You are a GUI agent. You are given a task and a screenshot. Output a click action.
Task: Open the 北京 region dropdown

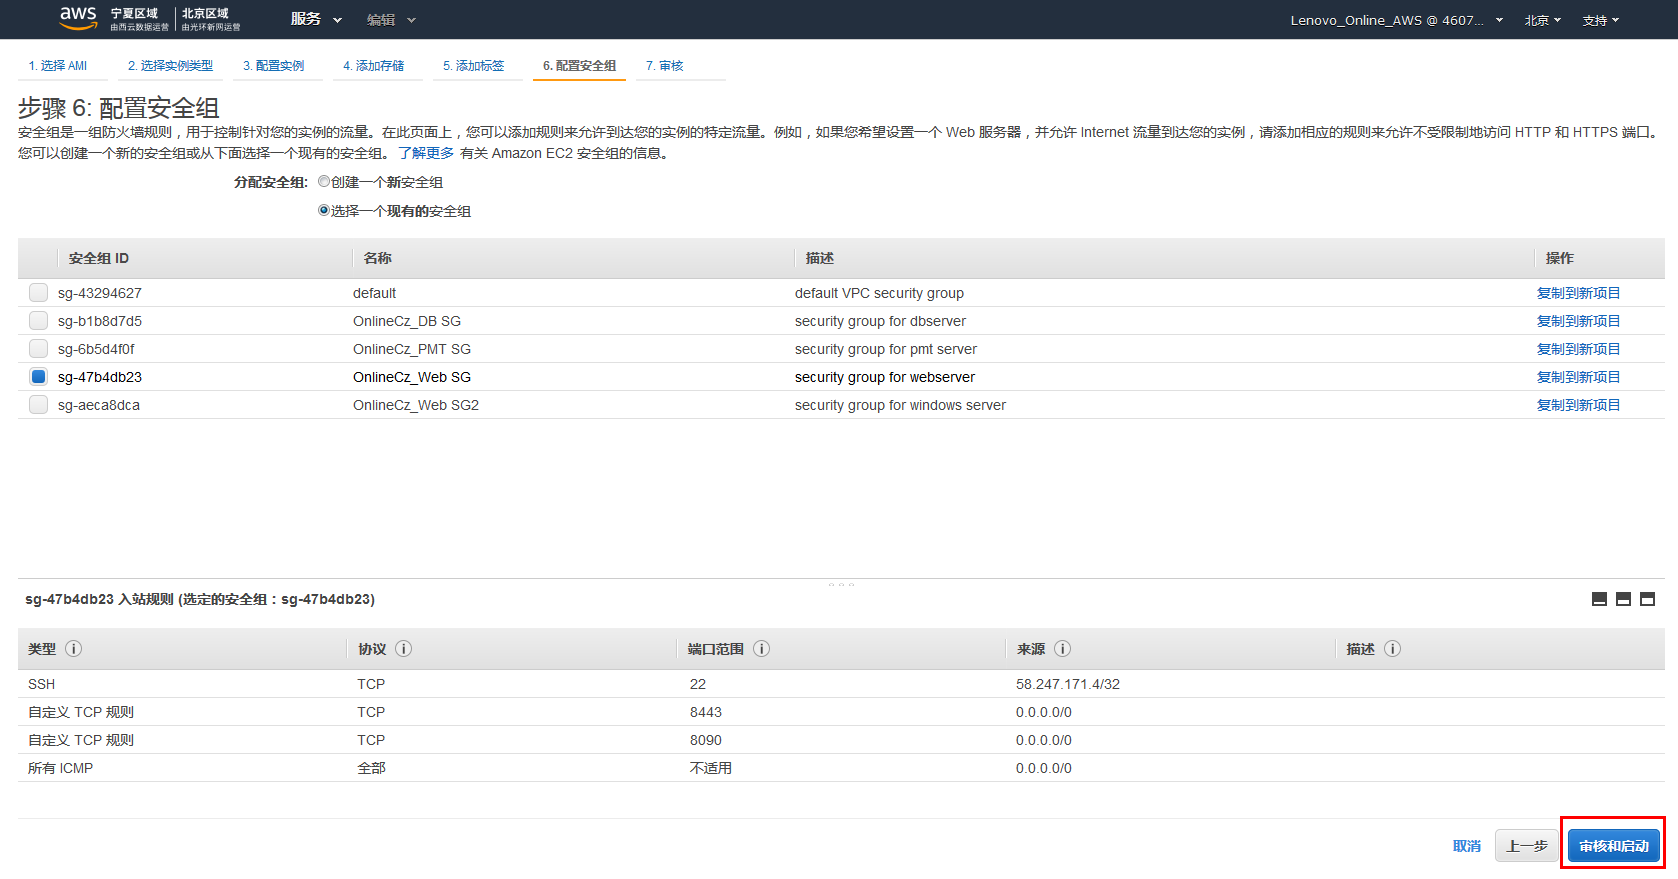click(1542, 20)
